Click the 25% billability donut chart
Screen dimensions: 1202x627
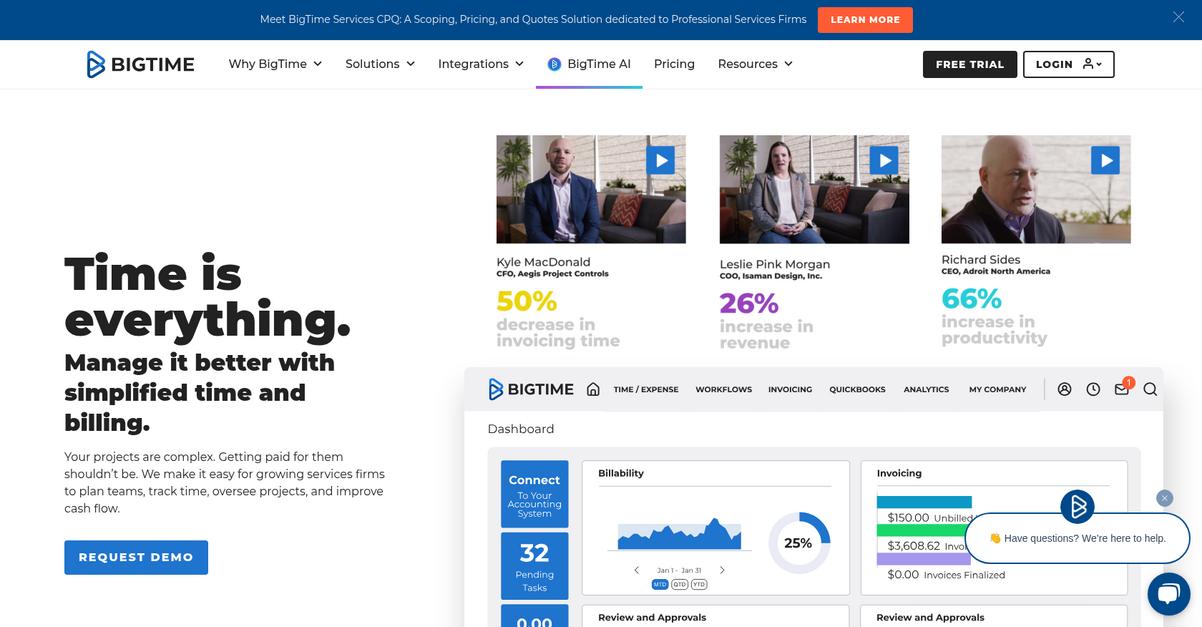pyautogui.click(x=798, y=543)
